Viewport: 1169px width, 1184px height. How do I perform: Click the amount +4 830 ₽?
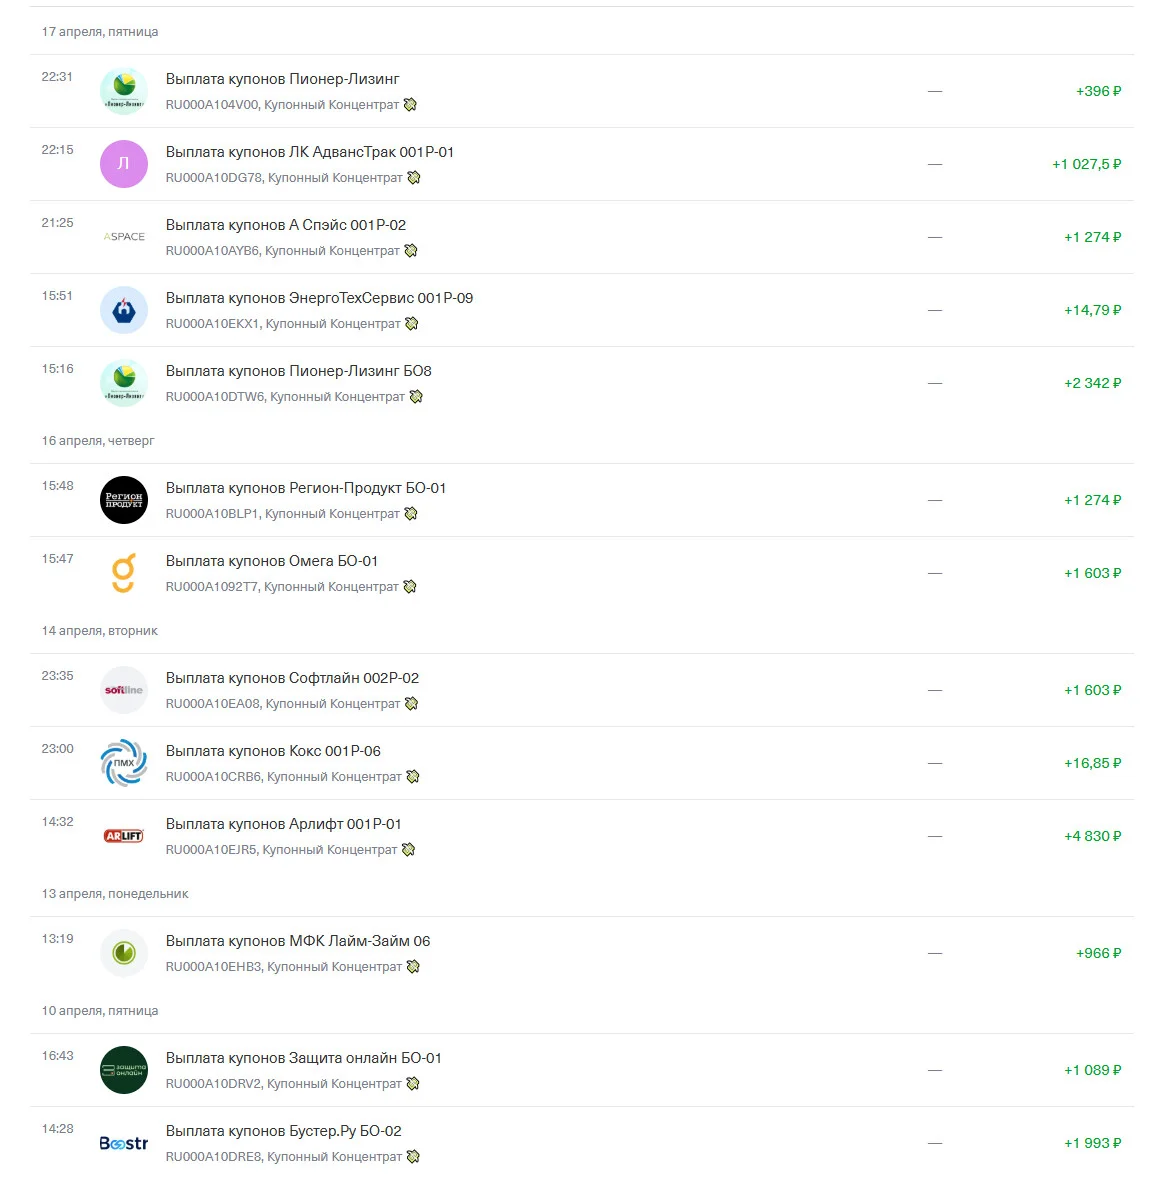pos(1093,837)
